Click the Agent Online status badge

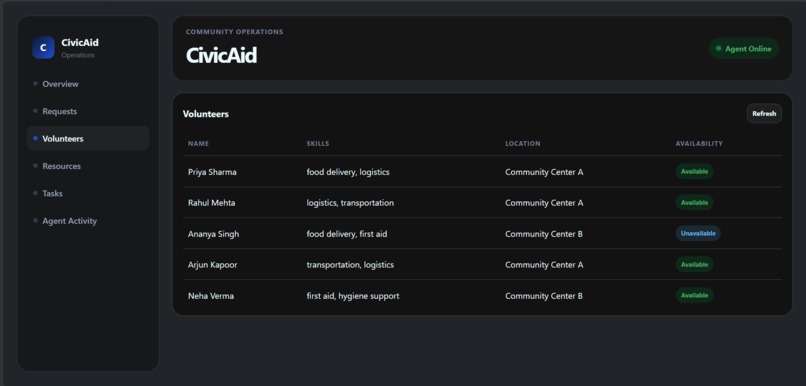tap(744, 49)
